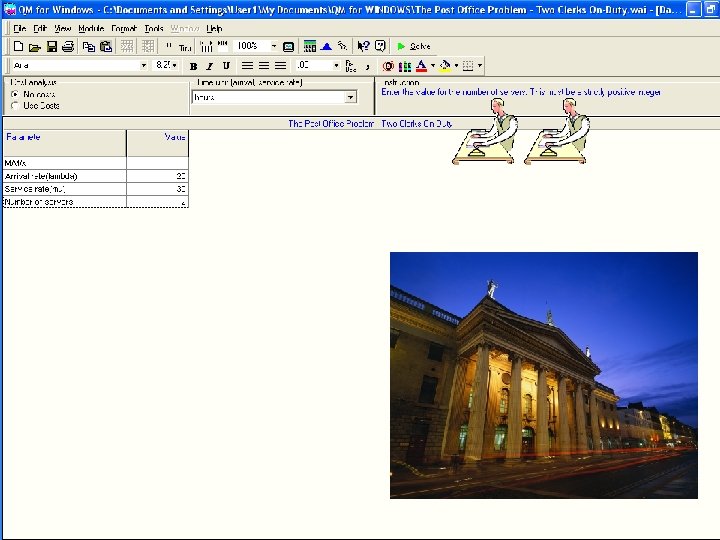Center align text
Viewport: 720px width, 540px height.
click(x=264, y=66)
